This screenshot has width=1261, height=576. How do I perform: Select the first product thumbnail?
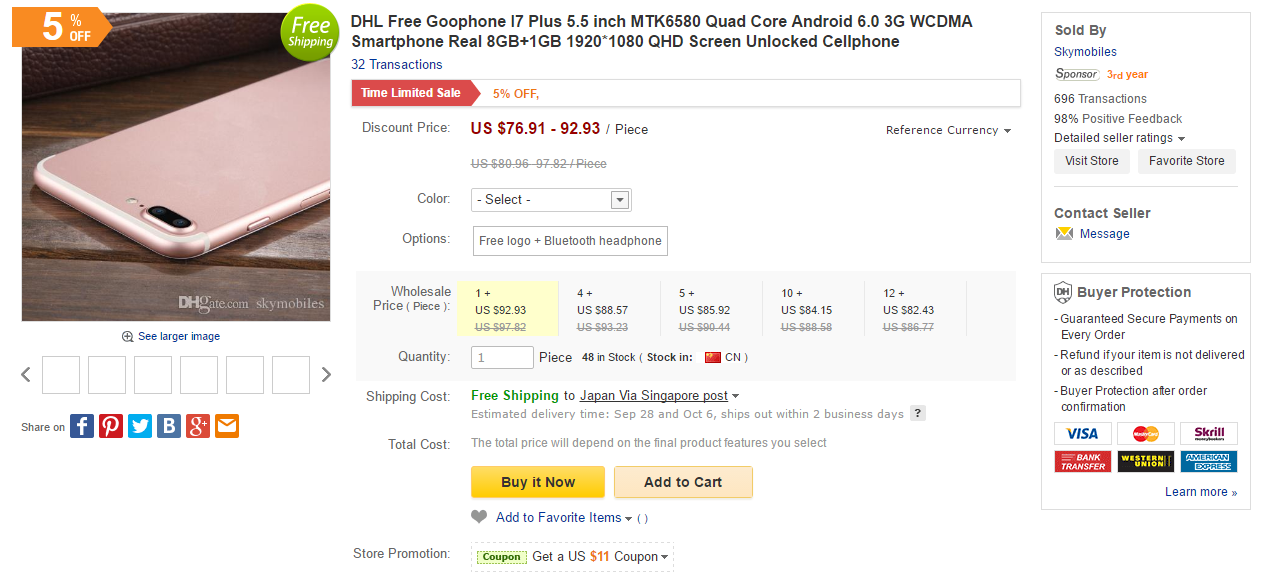61,375
